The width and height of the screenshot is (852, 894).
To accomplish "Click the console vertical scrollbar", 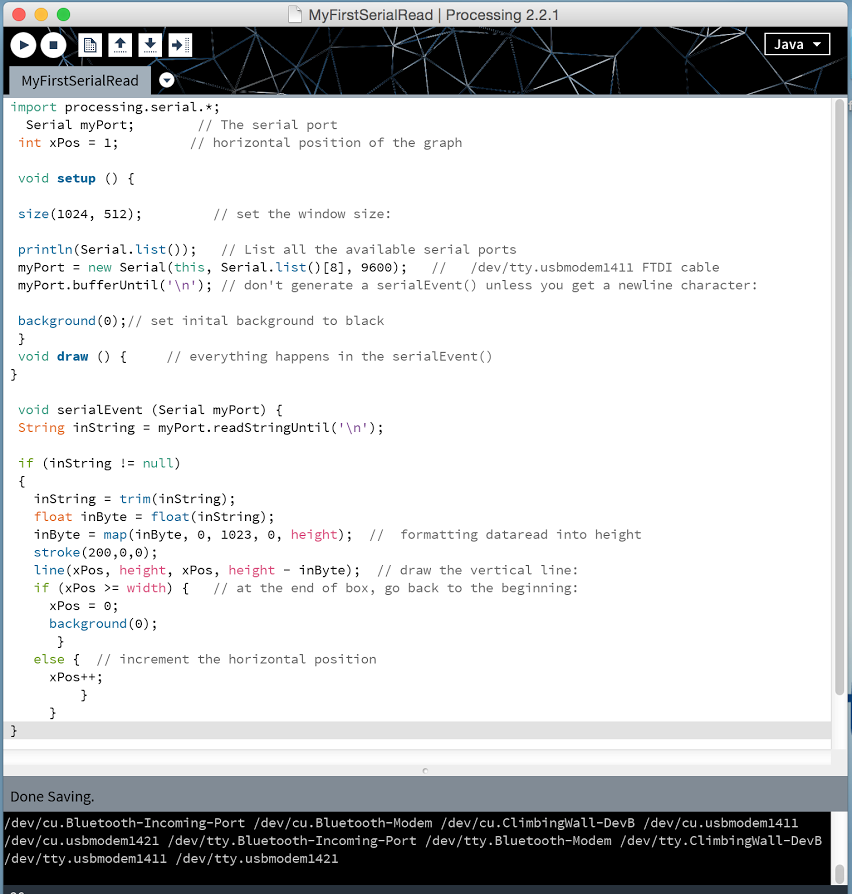I will (839, 873).
